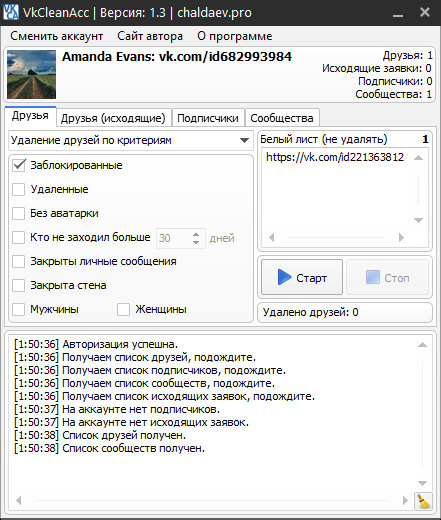Open the Сообщества tab
Viewport: 441px width, 520px height.
coord(282,118)
